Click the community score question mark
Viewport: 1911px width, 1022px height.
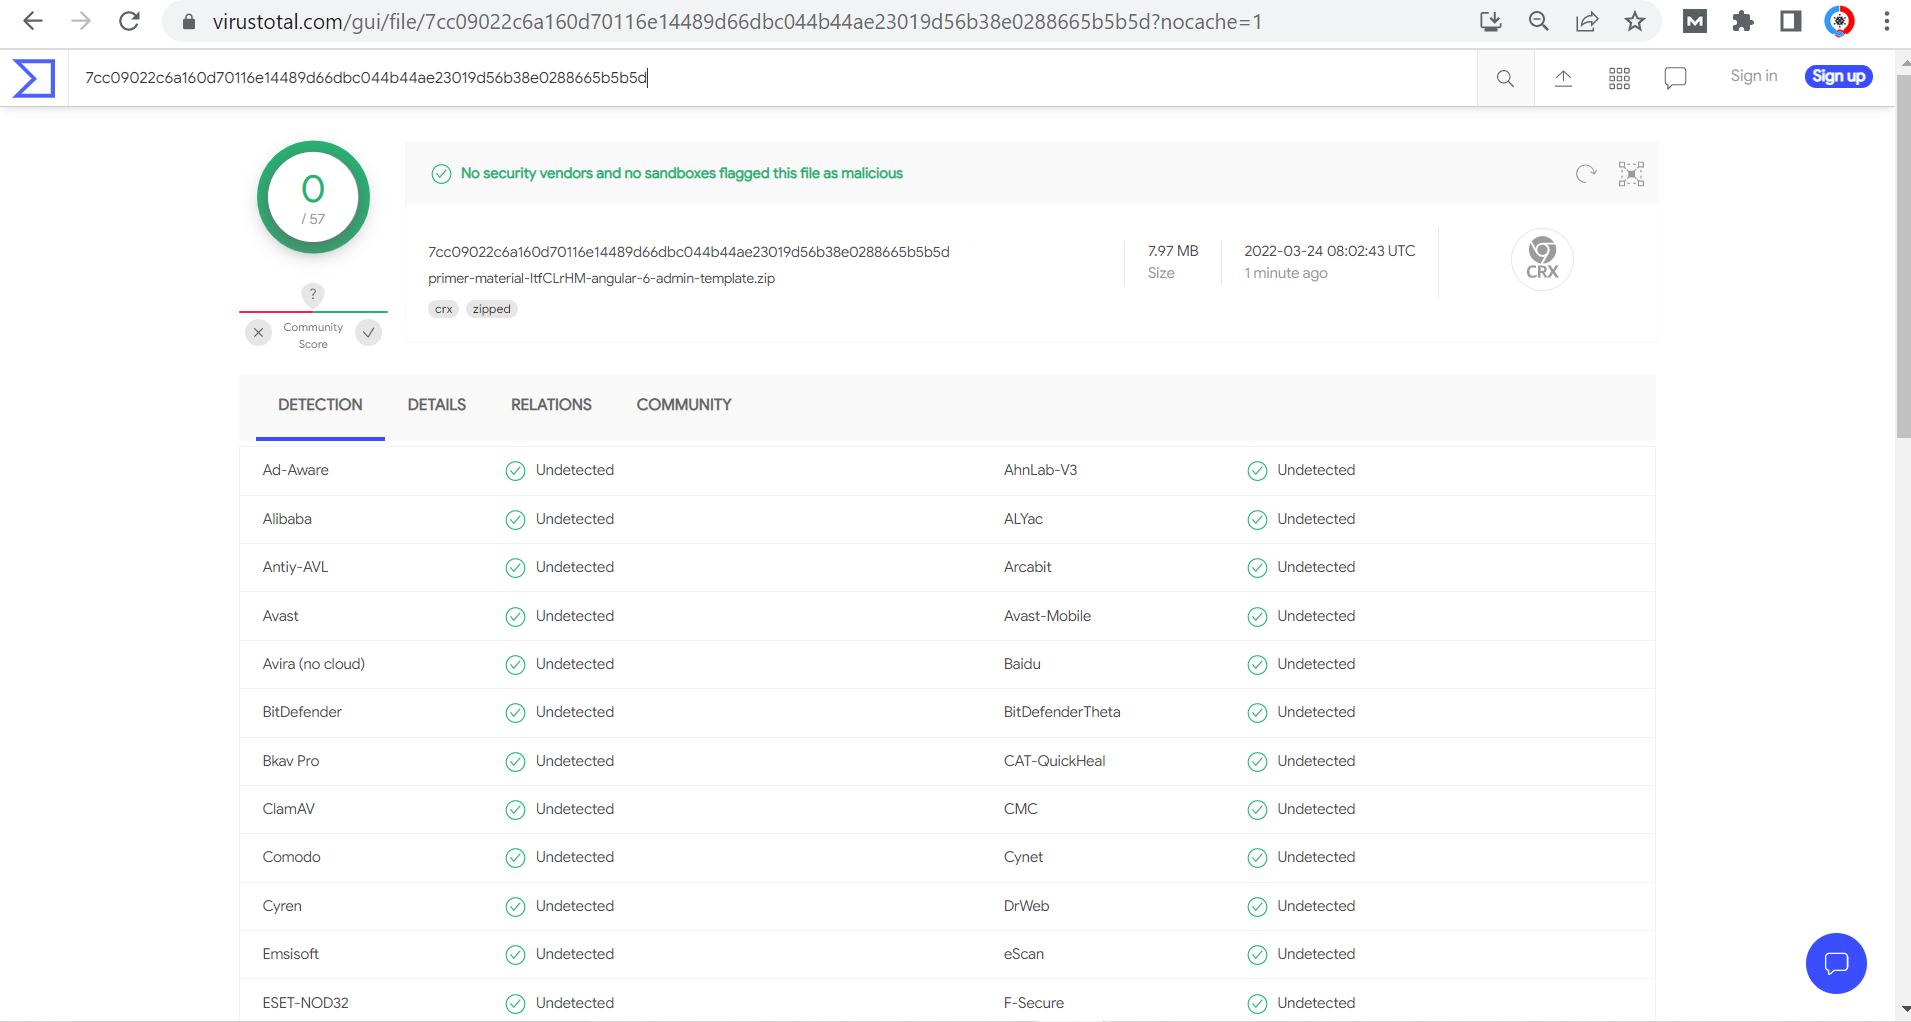pyautogui.click(x=313, y=294)
